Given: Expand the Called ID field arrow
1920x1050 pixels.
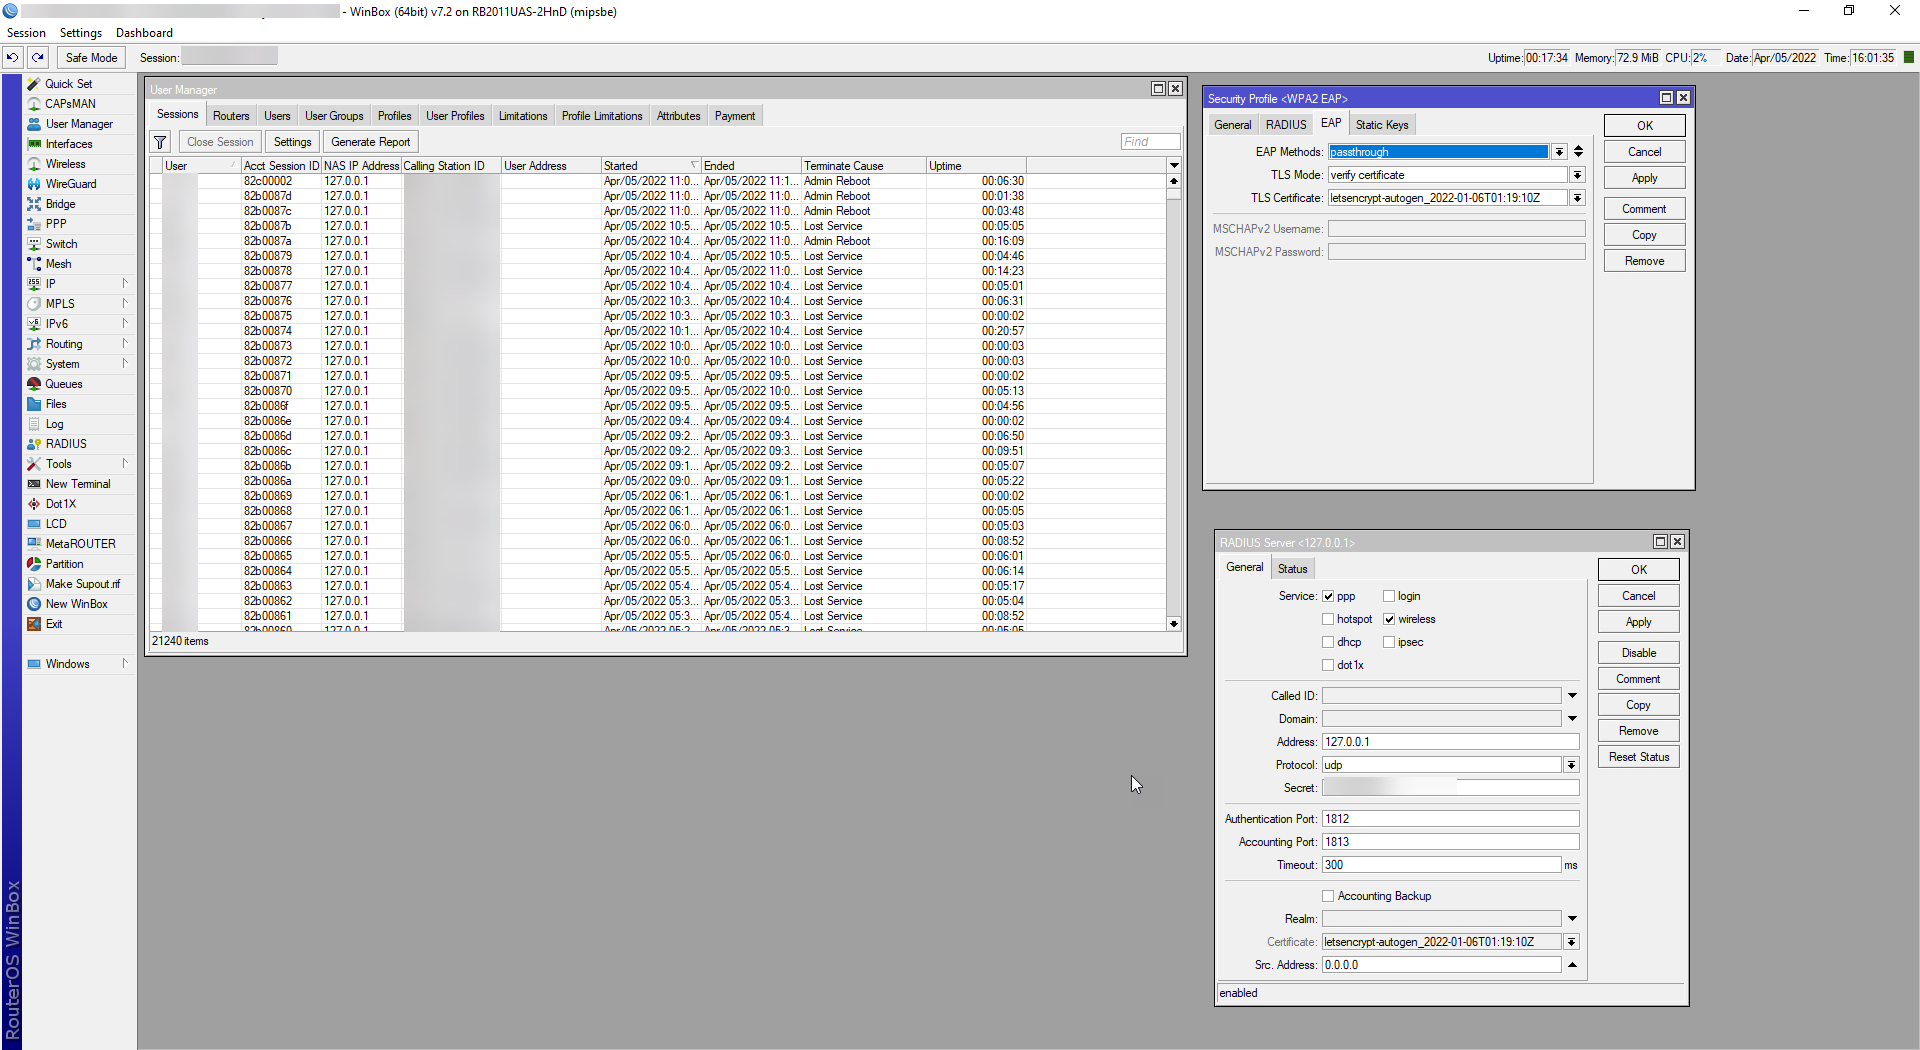Looking at the screenshot, I should pyautogui.click(x=1572, y=696).
